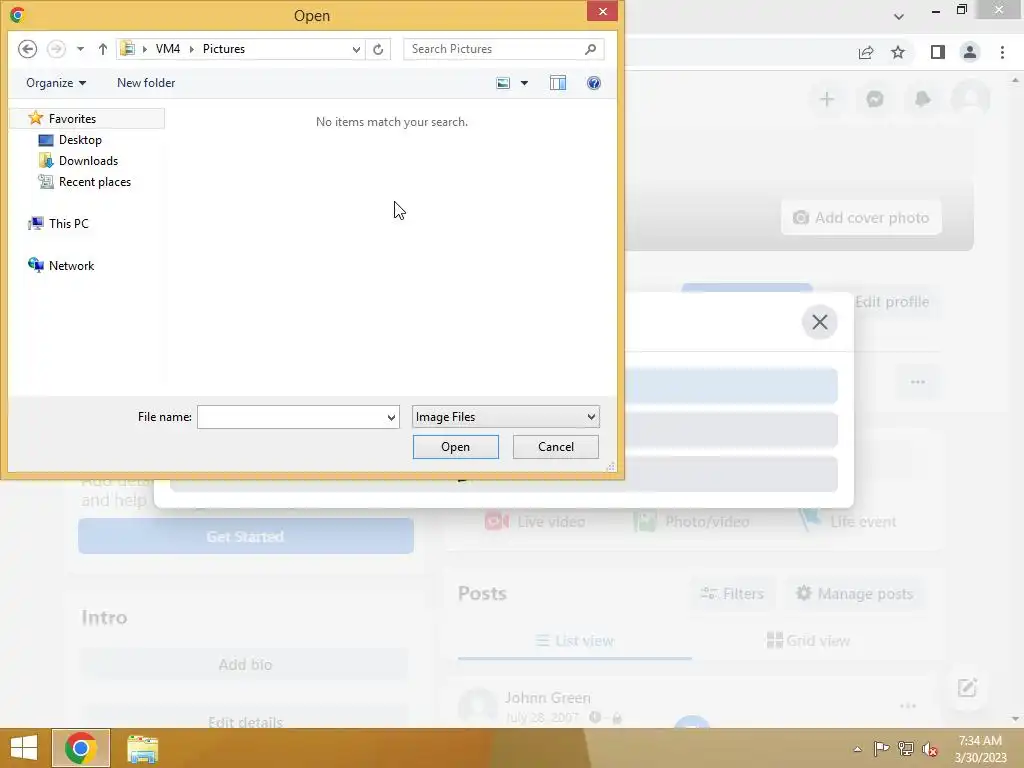Go up one folder level
The height and width of the screenshot is (768, 1024).
(x=103, y=49)
